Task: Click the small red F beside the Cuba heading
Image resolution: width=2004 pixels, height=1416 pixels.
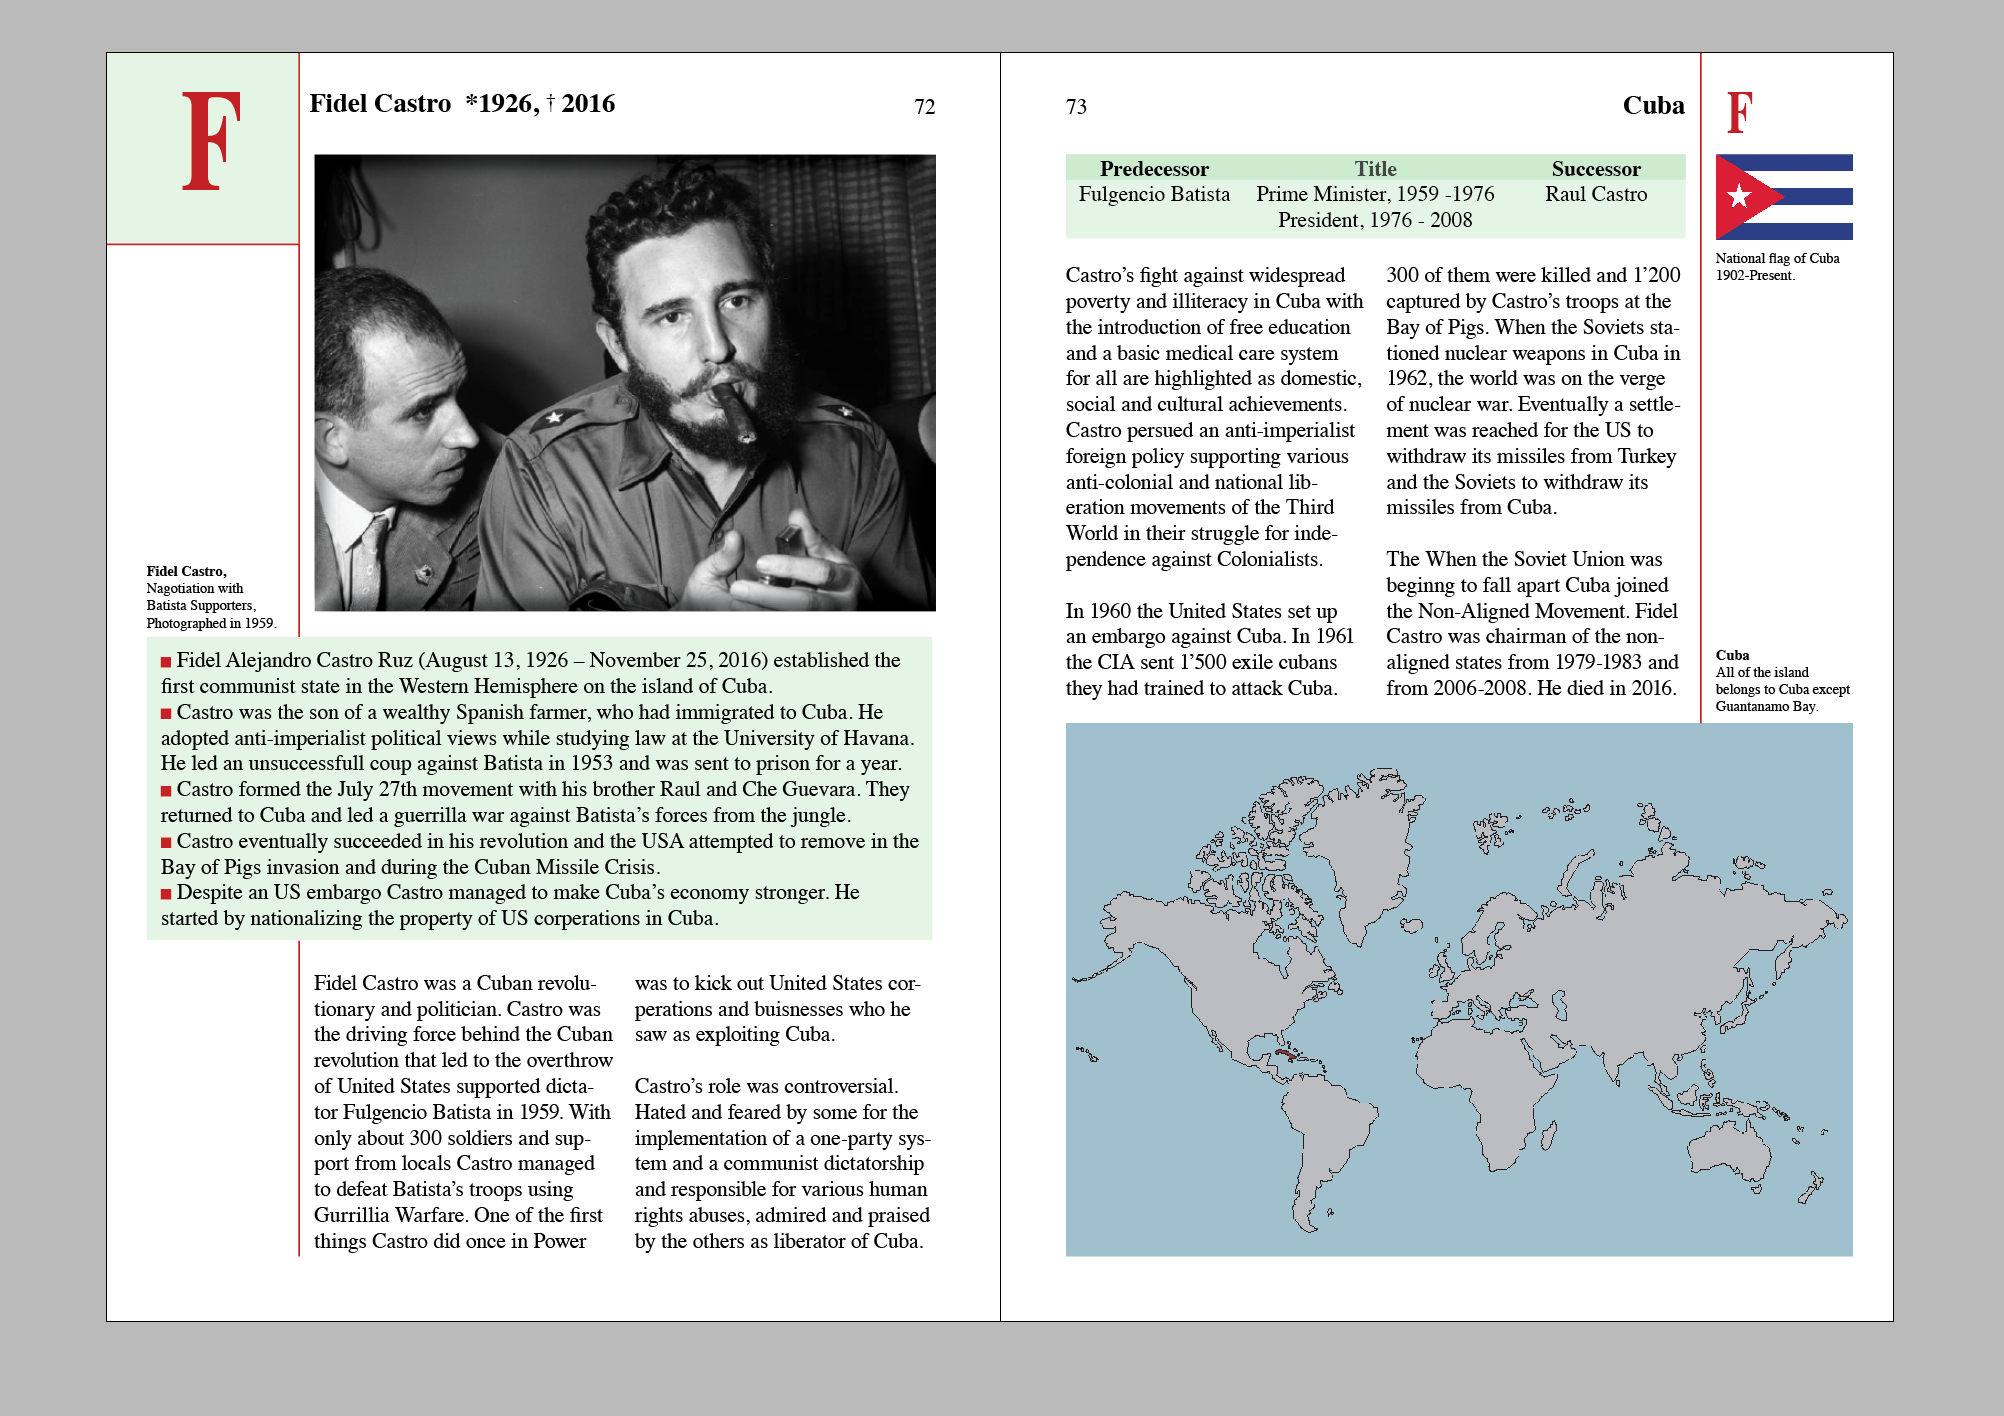Action: tap(1739, 112)
